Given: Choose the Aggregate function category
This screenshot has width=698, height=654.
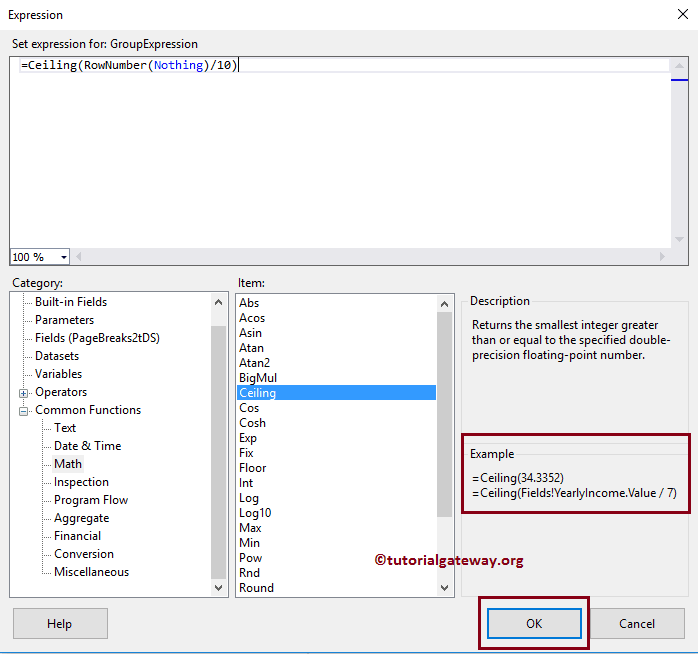Looking at the screenshot, I should [81, 518].
